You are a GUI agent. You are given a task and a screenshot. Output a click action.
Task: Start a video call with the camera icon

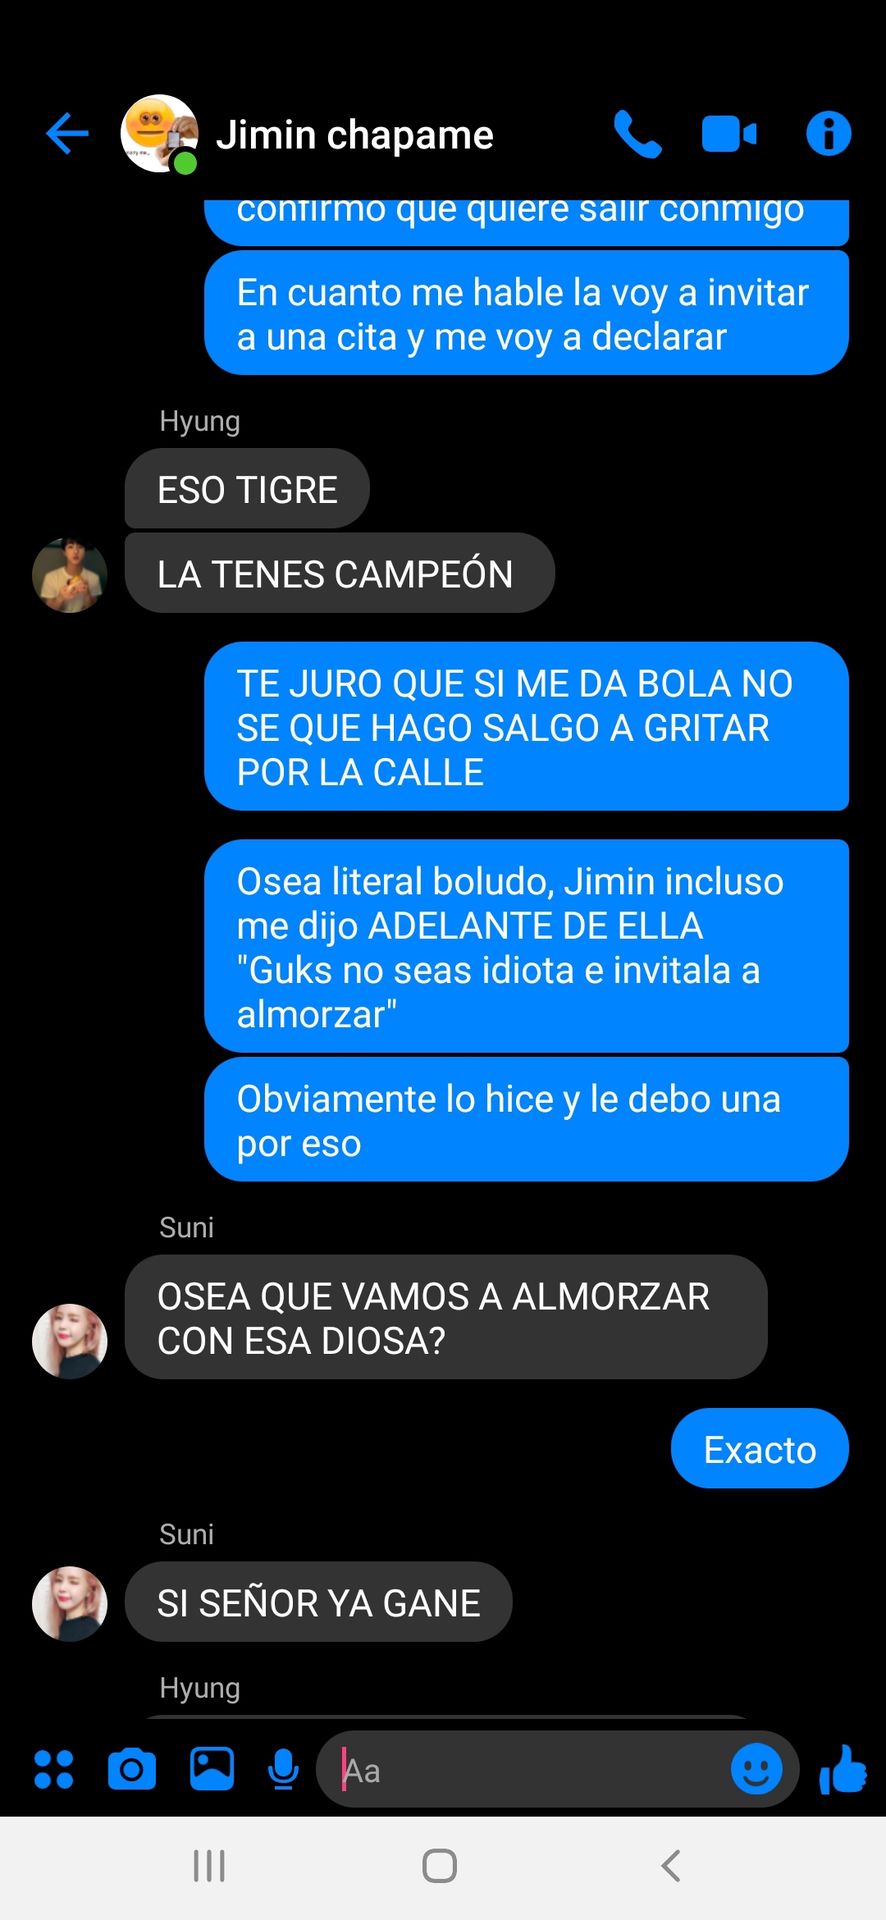[x=729, y=134]
